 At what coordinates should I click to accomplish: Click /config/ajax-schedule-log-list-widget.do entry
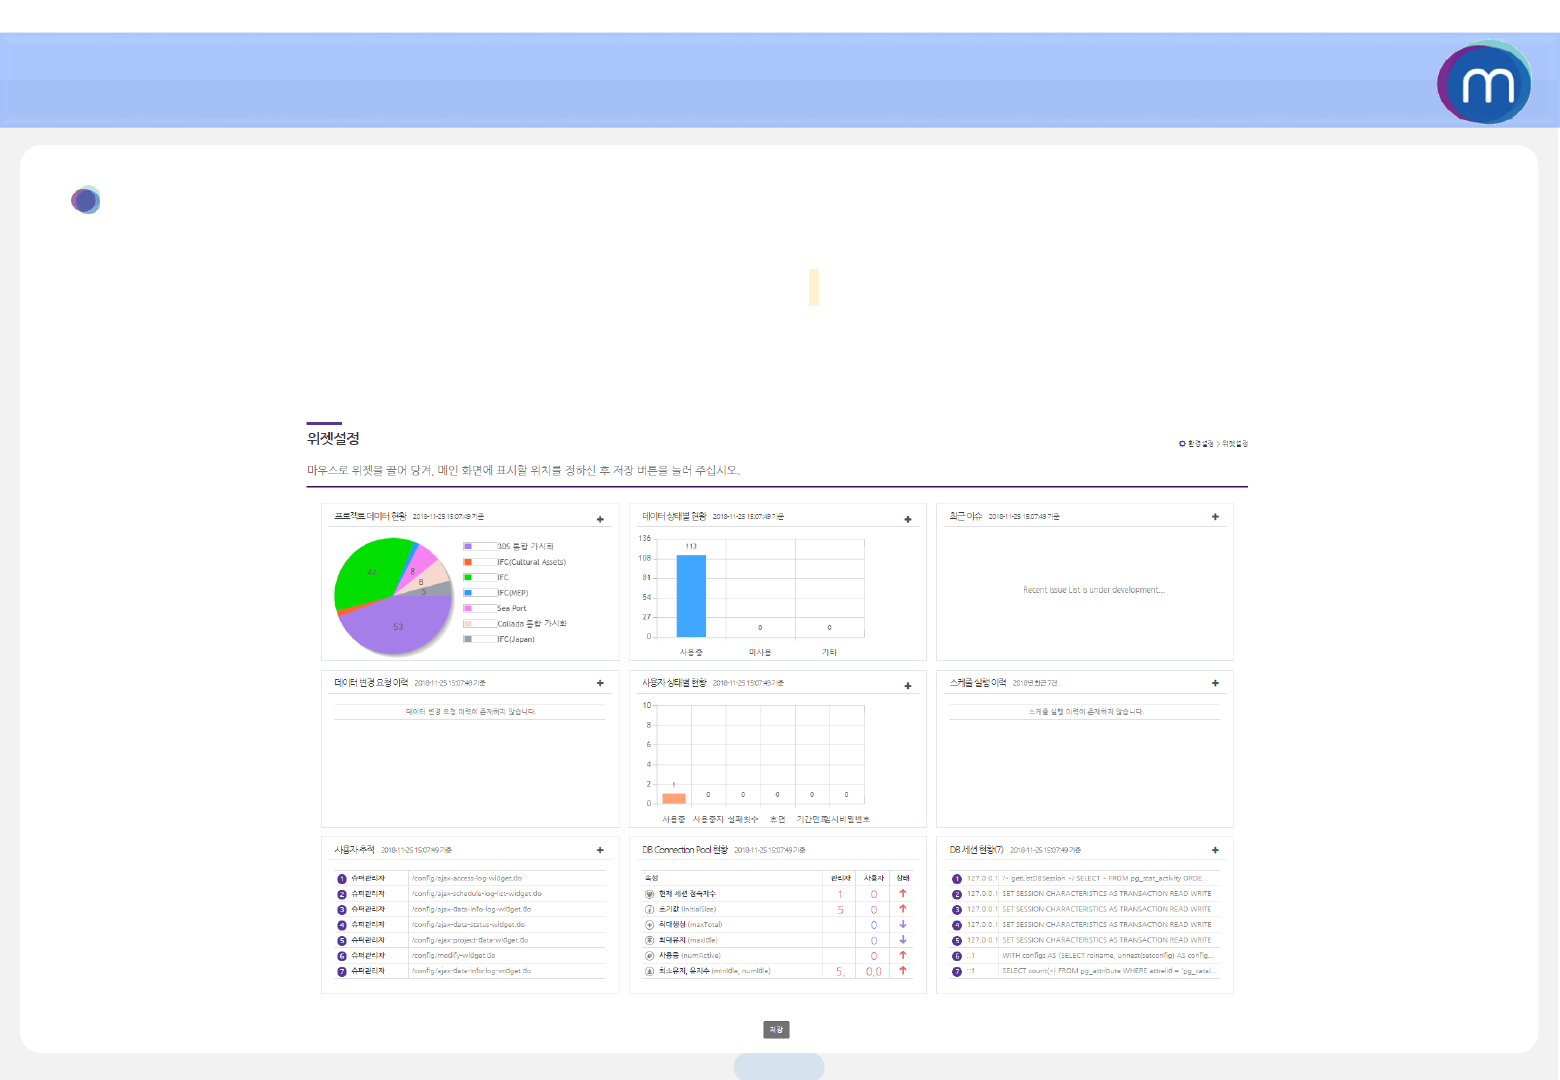pos(477,894)
